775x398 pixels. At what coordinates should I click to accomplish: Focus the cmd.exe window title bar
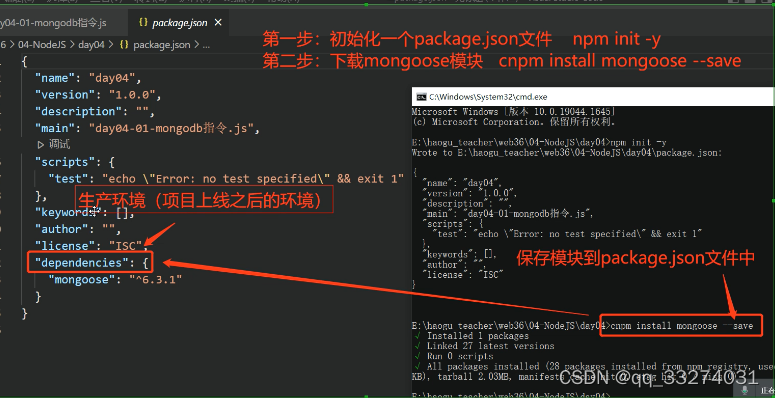pyautogui.click(x=593, y=97)
